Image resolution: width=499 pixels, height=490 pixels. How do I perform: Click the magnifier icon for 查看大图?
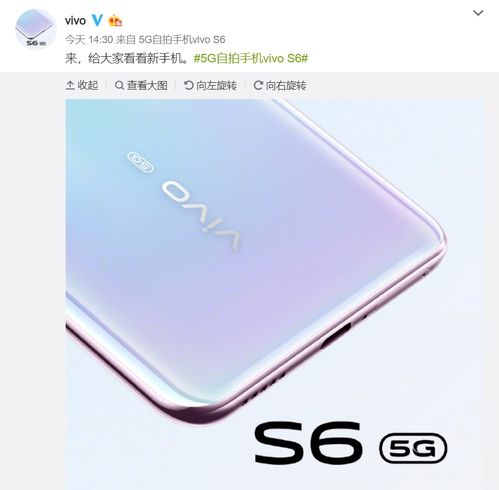[x=119, y=85]
